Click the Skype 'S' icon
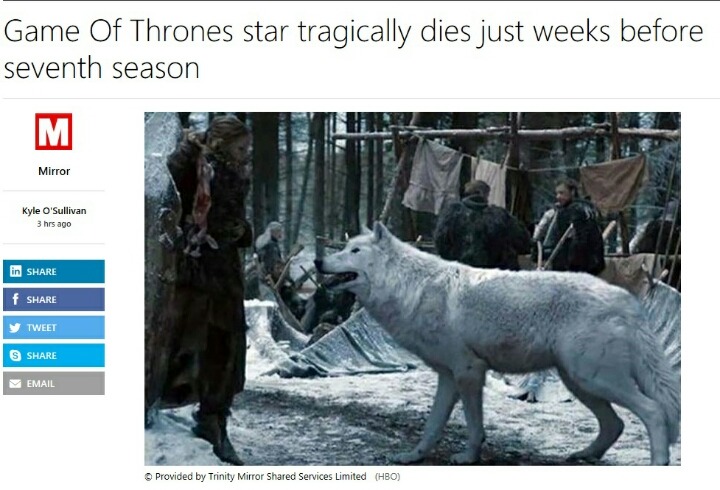The height and width of the screenshot is (490, 720). pyautogui.click(x=15, y=355)
